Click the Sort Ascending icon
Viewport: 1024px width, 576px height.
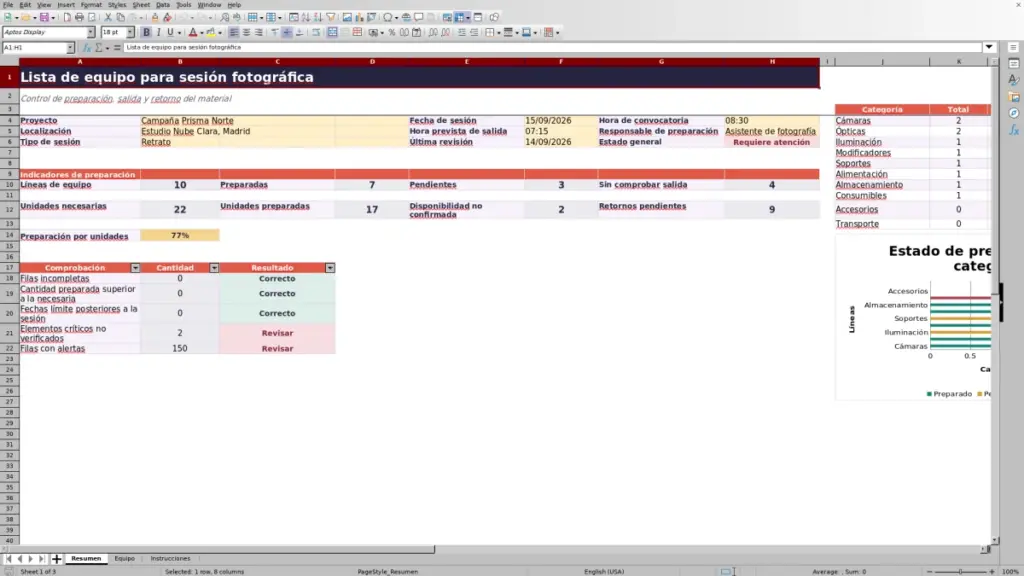(306, 18)
